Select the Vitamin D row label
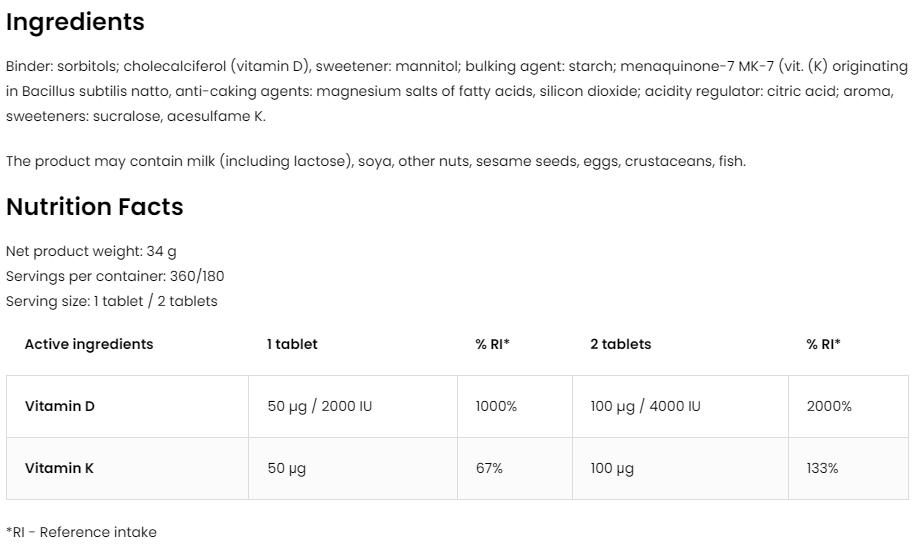The image size is (918, 546). click(x=59, y=407)
